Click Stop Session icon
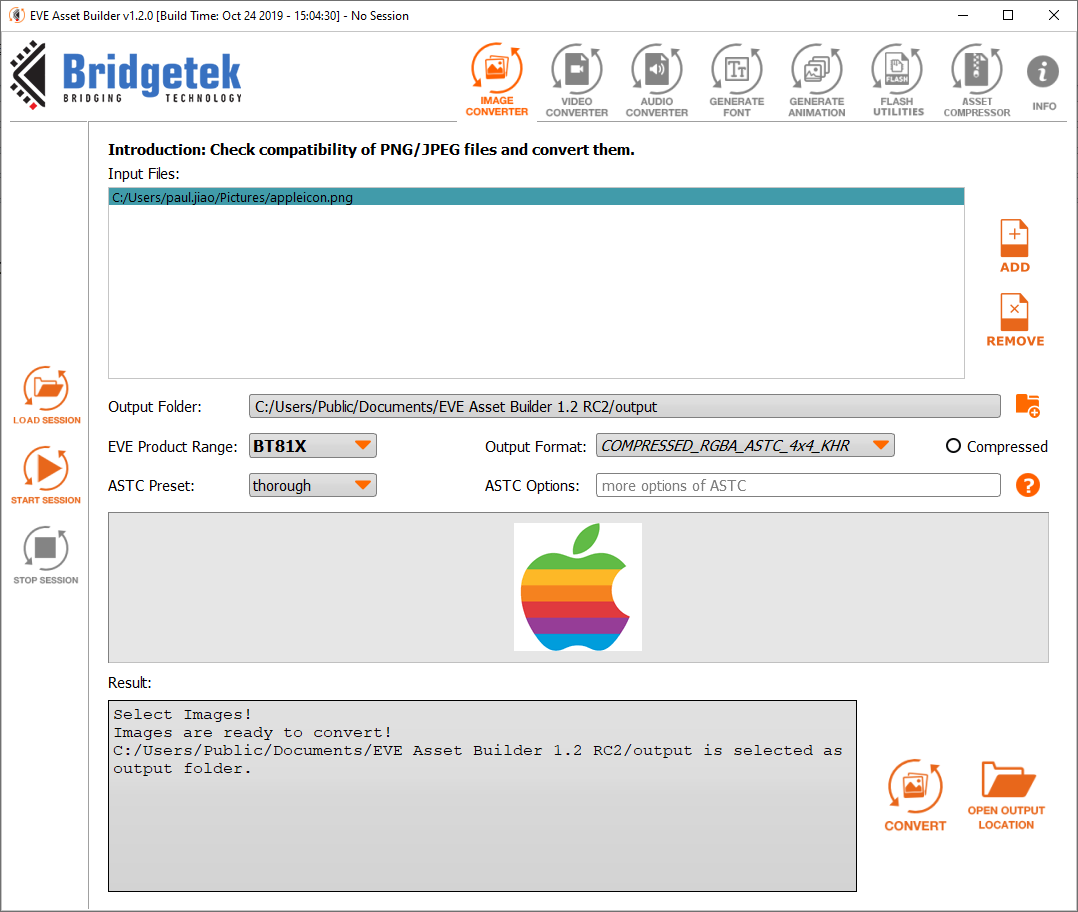Viewport: 1078px width, 912px height. [46, 555]
